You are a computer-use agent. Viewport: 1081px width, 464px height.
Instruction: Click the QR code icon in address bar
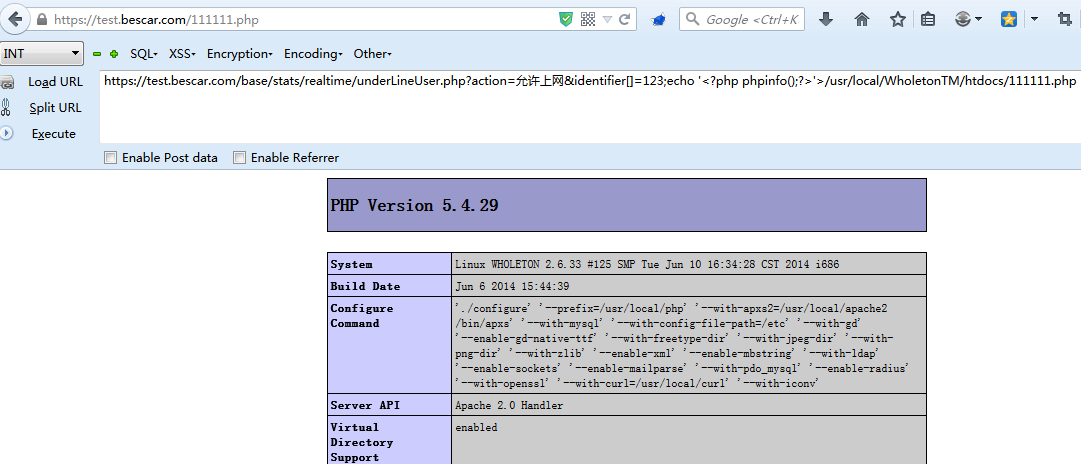coord(588,19)
